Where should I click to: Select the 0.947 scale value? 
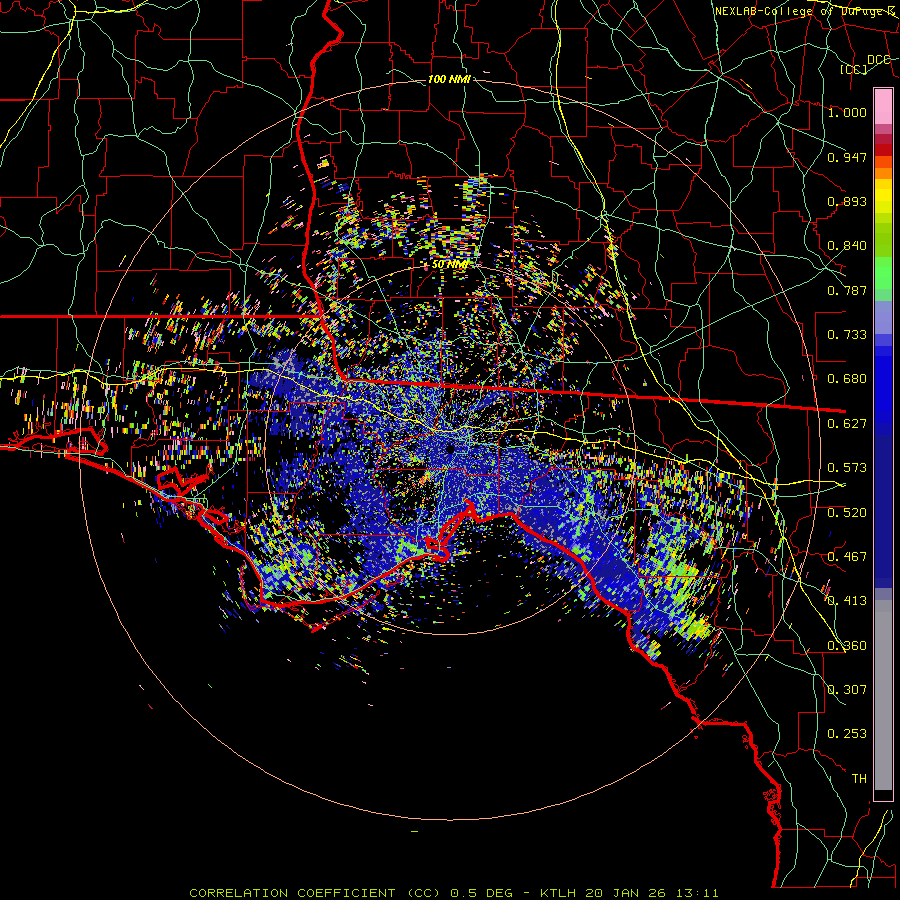click(847, 157)
